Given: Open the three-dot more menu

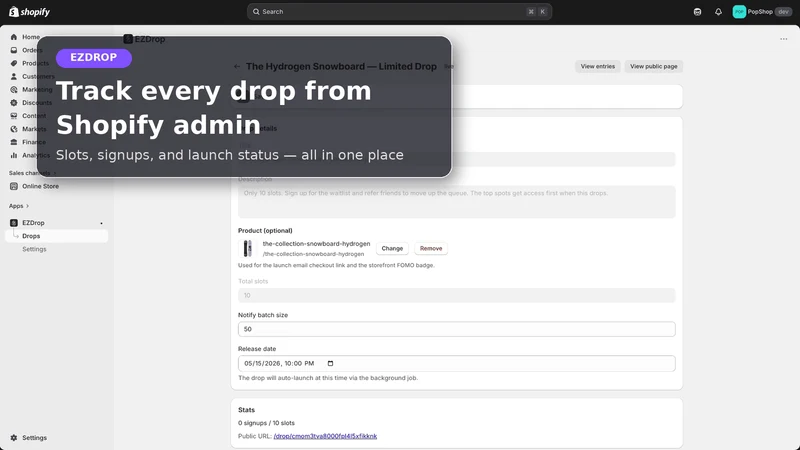Looking at the screenshot, I should [x=784, y=39].
